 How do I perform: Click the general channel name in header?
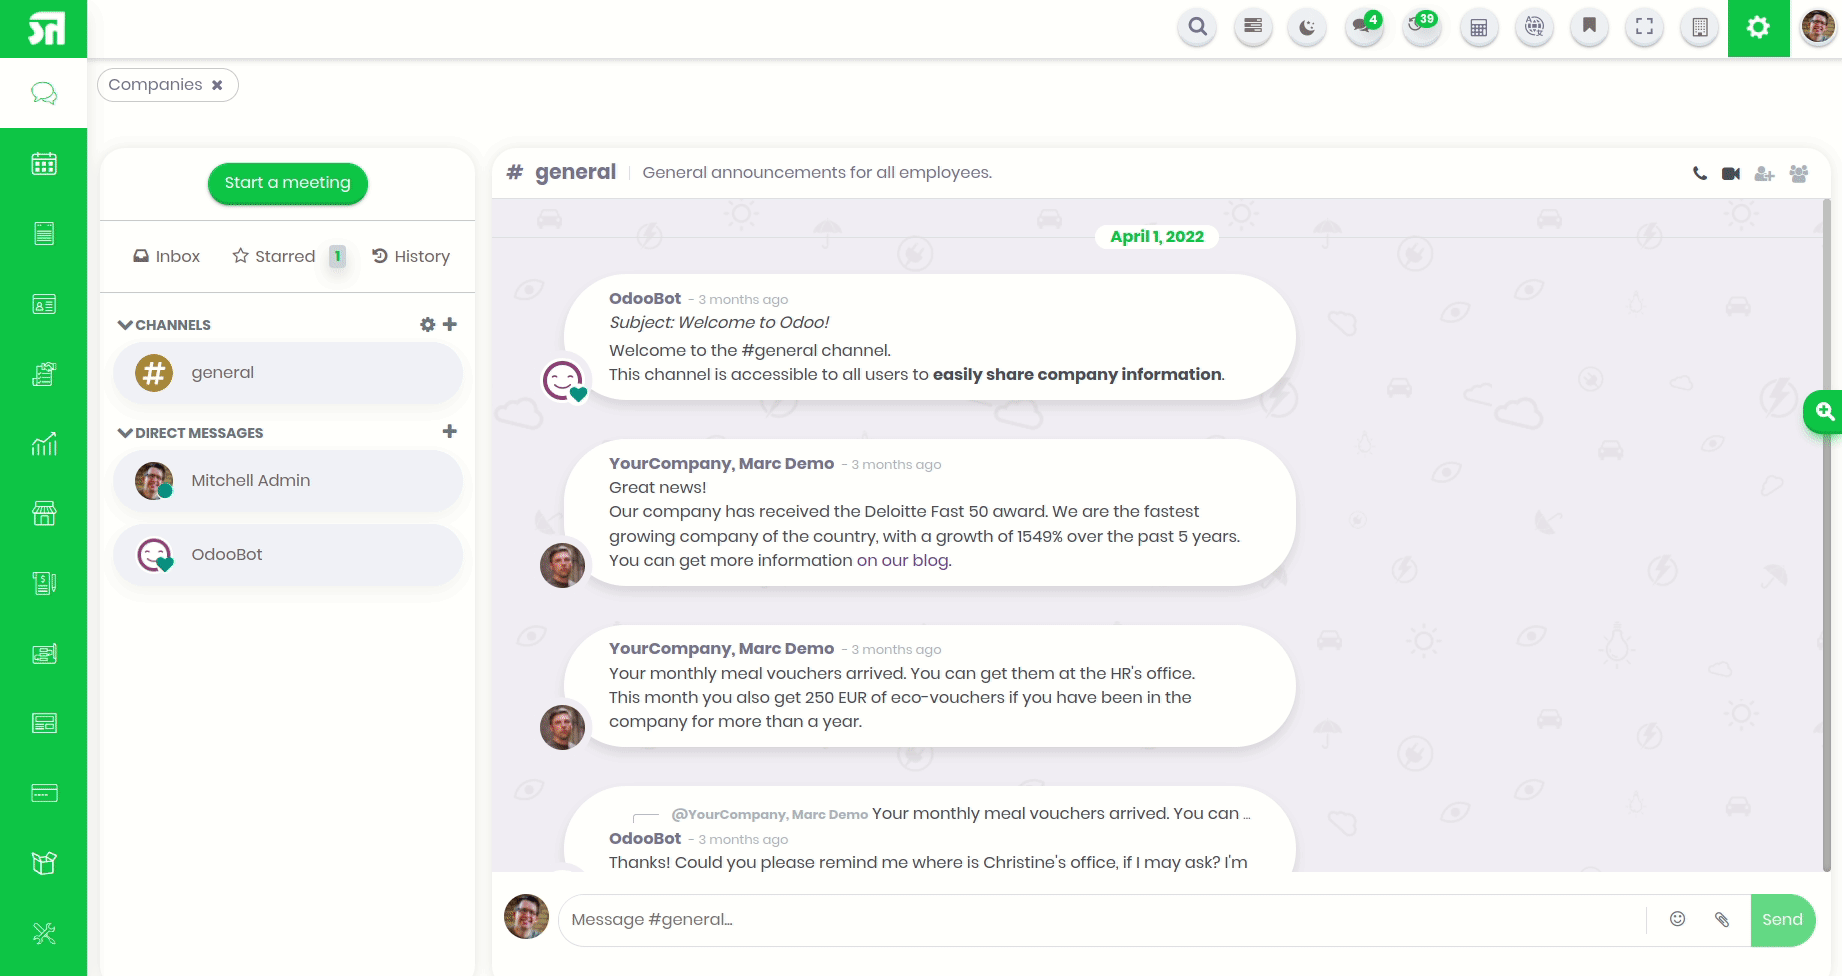click(575, 172)
